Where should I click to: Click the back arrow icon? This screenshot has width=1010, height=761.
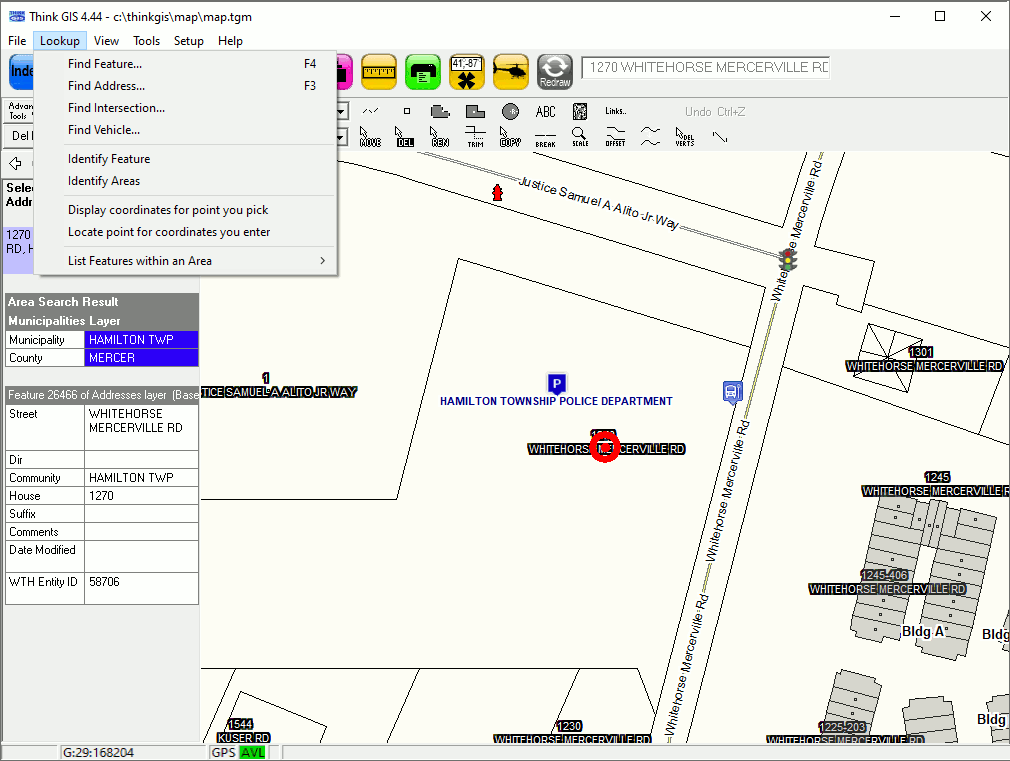(x=15, y=163)
